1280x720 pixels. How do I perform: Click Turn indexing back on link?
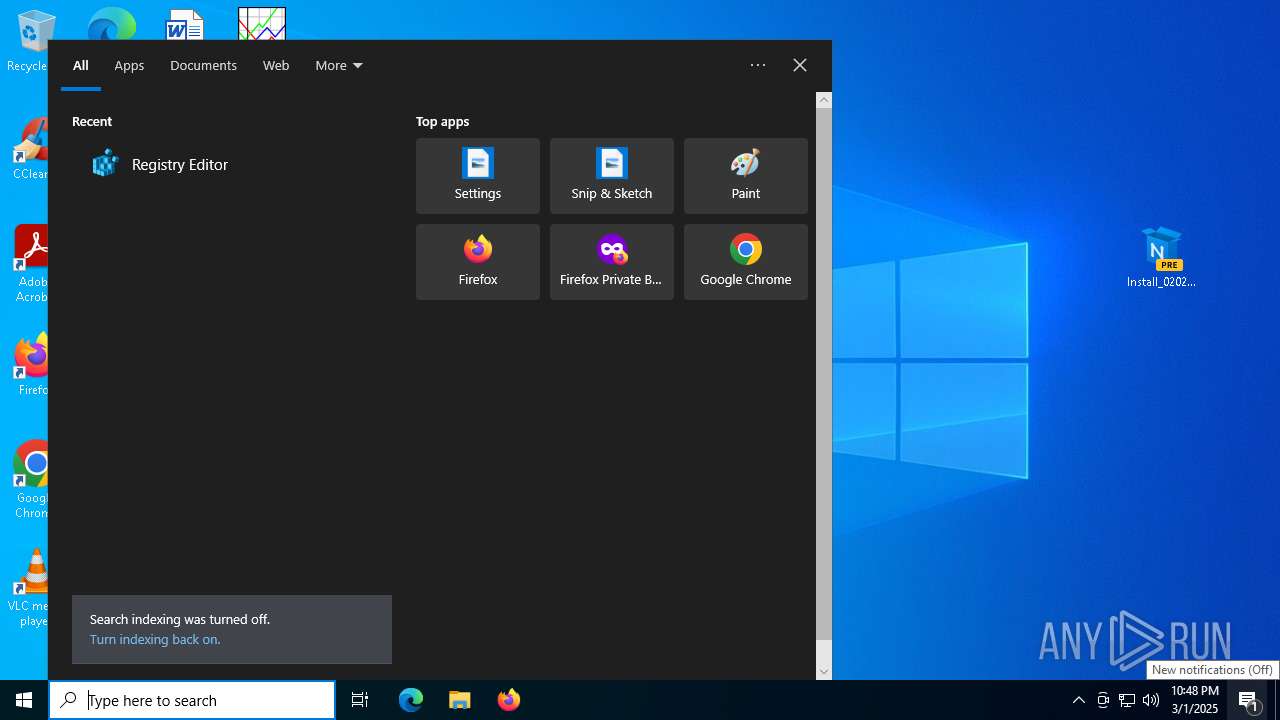point(155,639)
